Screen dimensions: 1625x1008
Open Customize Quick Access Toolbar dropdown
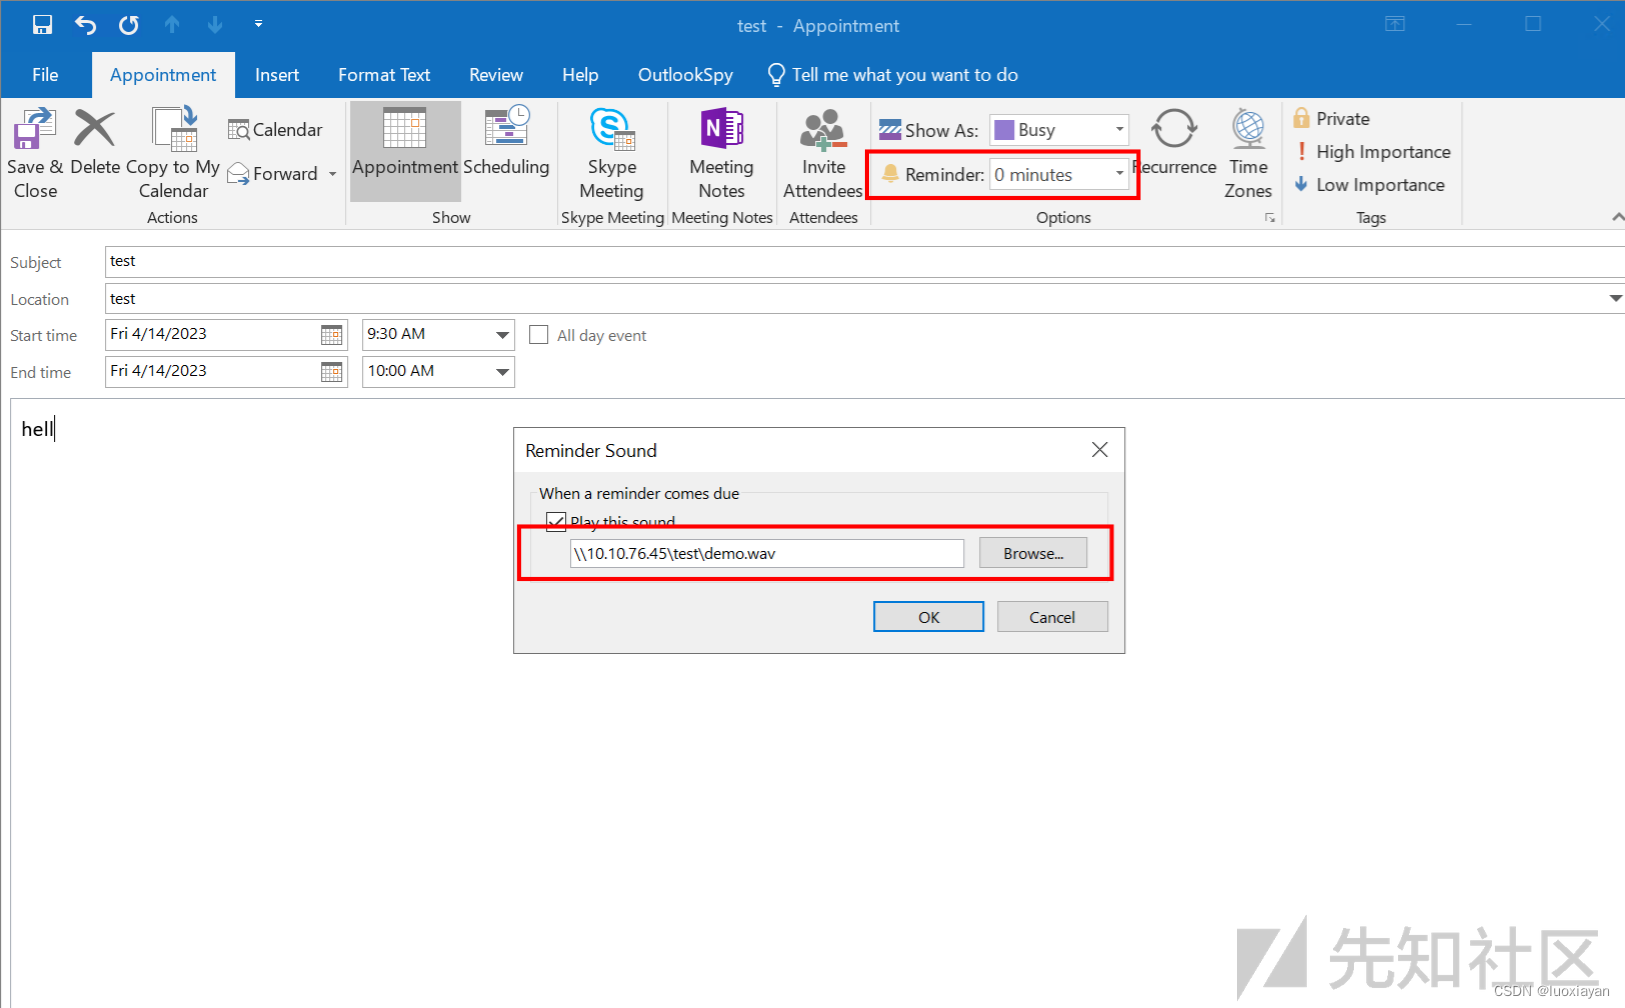tap(258, 24)
